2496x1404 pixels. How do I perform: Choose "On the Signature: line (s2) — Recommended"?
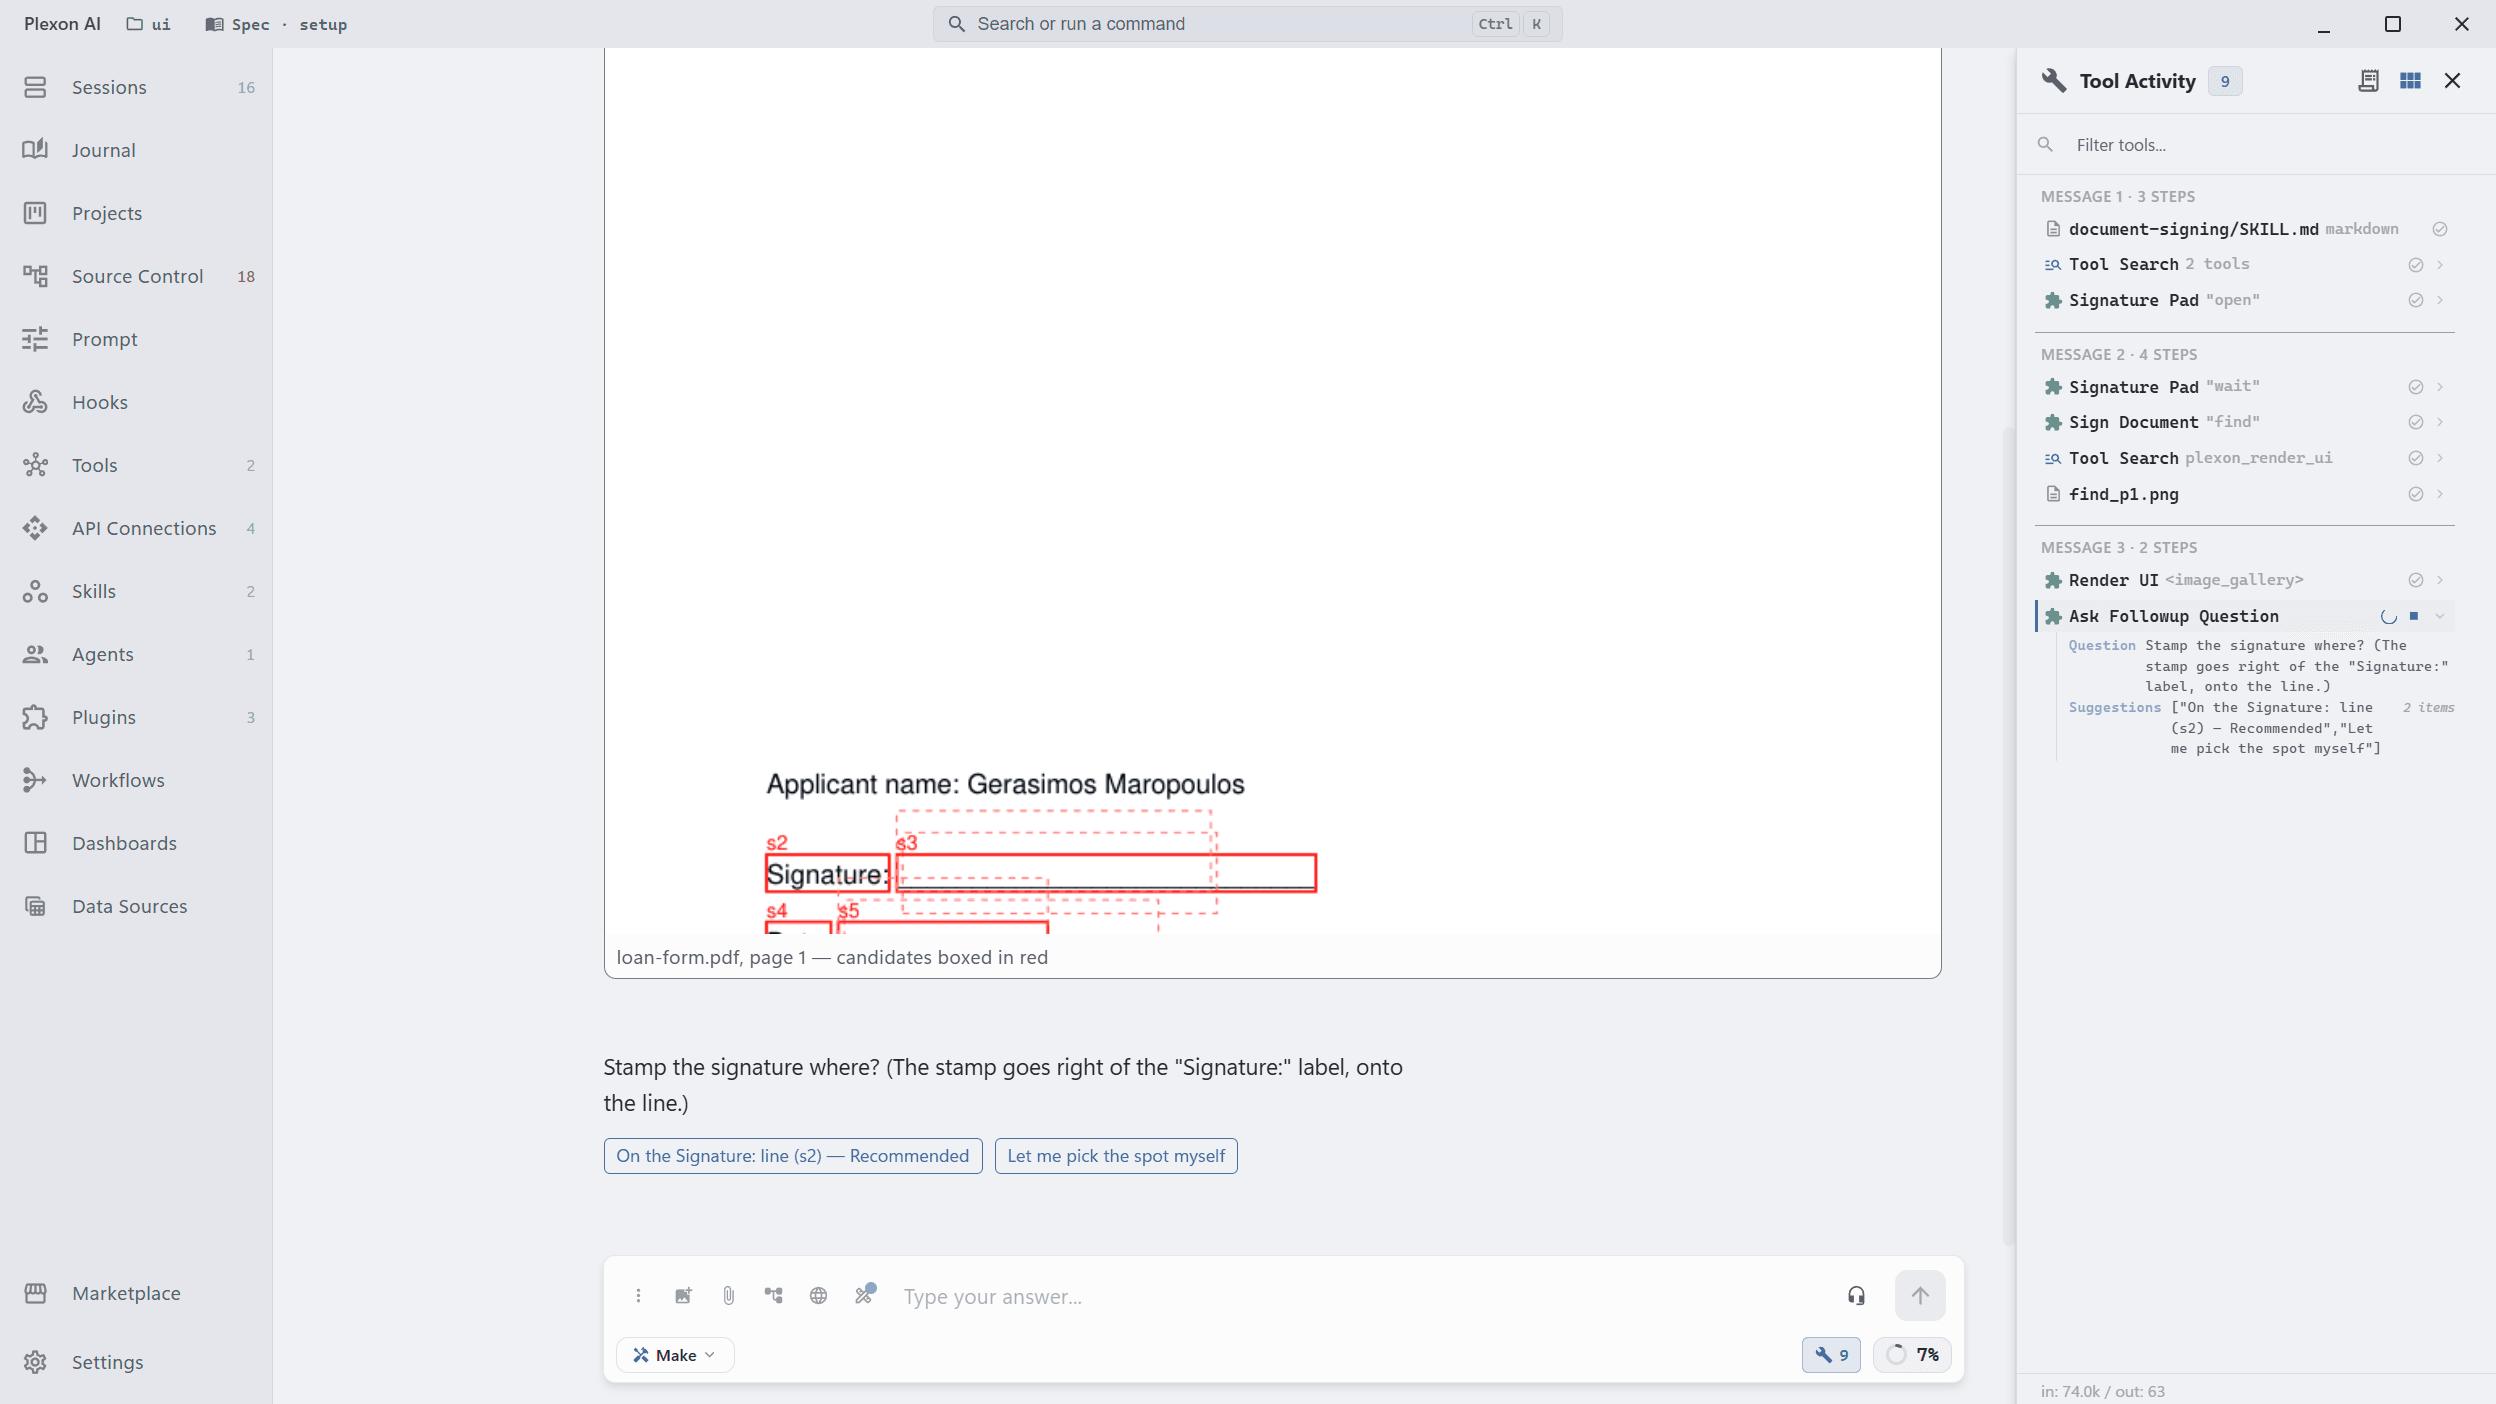pos(793,1156)
